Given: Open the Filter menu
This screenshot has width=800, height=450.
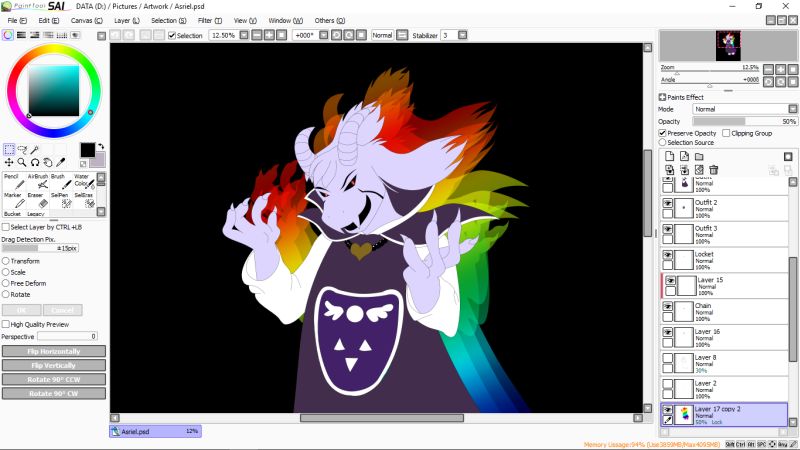Looking at the screenshot, I should point(210,20).
